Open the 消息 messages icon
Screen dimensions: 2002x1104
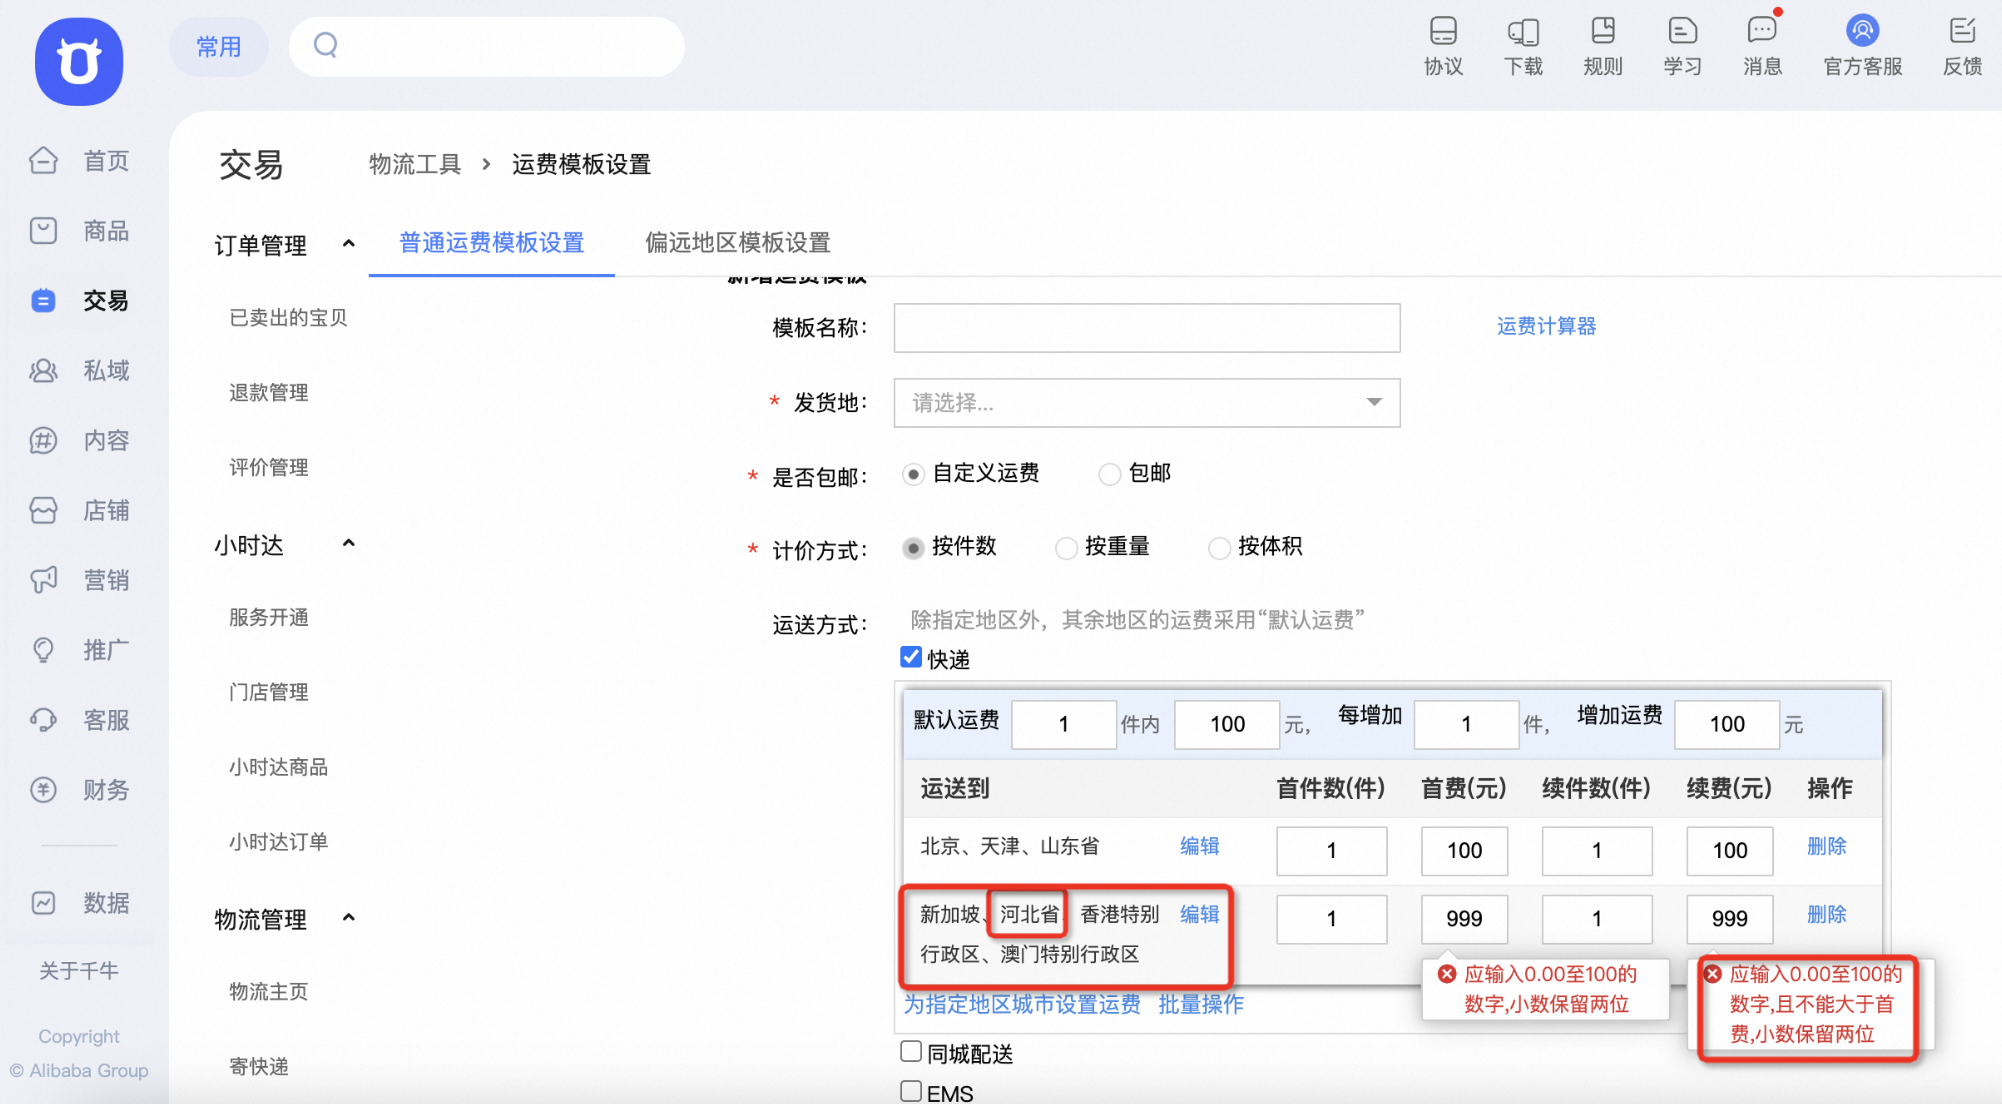pyautogui.click(x=1762, y=46)
